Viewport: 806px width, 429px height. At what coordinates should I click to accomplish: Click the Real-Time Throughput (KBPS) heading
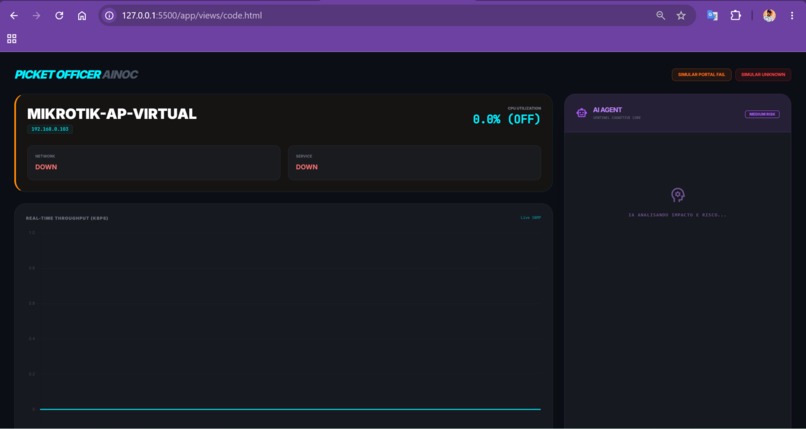[67, 218]
